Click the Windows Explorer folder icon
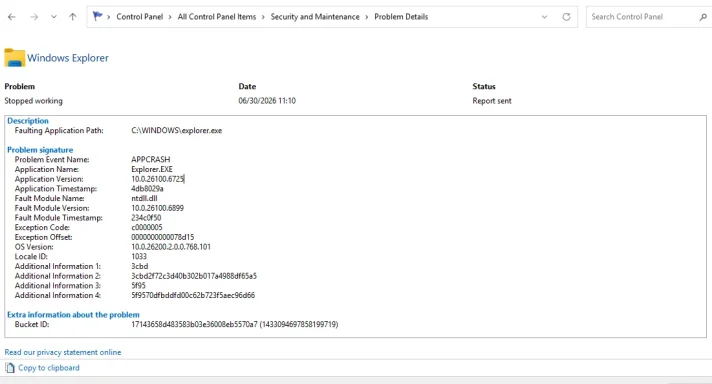This screenshot has height=384, width=712. click(15, 58)
